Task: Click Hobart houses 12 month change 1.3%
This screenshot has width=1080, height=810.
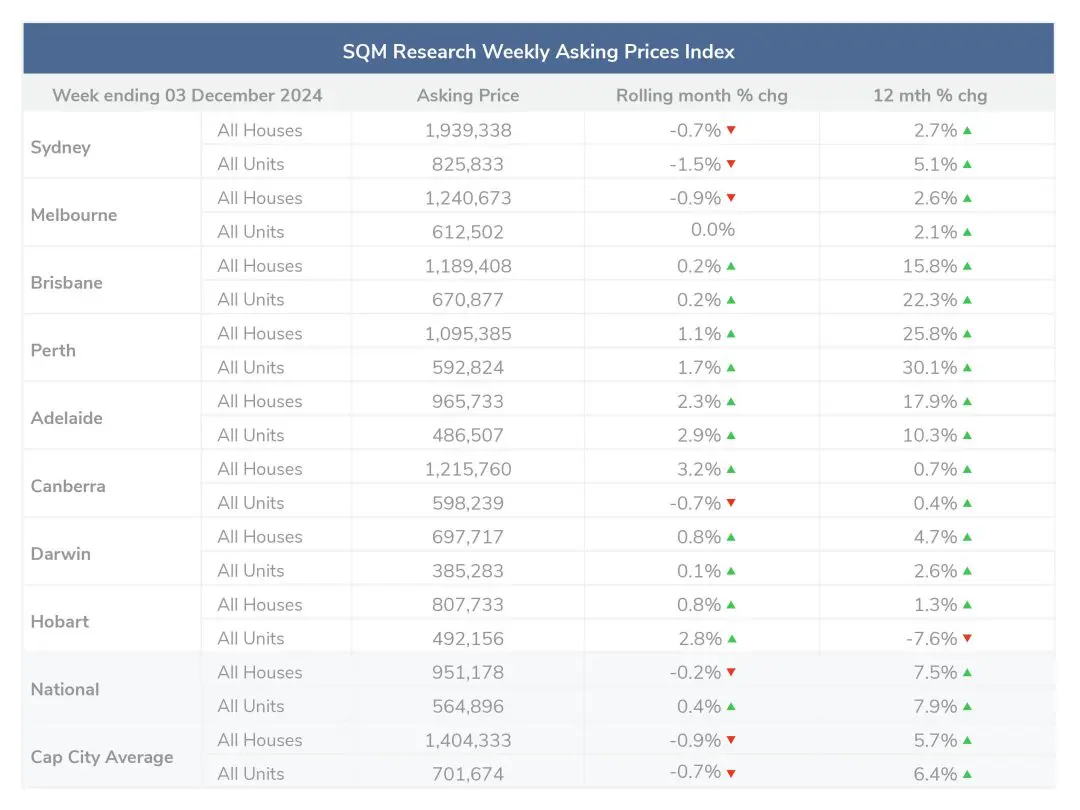Action: point(935,604)
